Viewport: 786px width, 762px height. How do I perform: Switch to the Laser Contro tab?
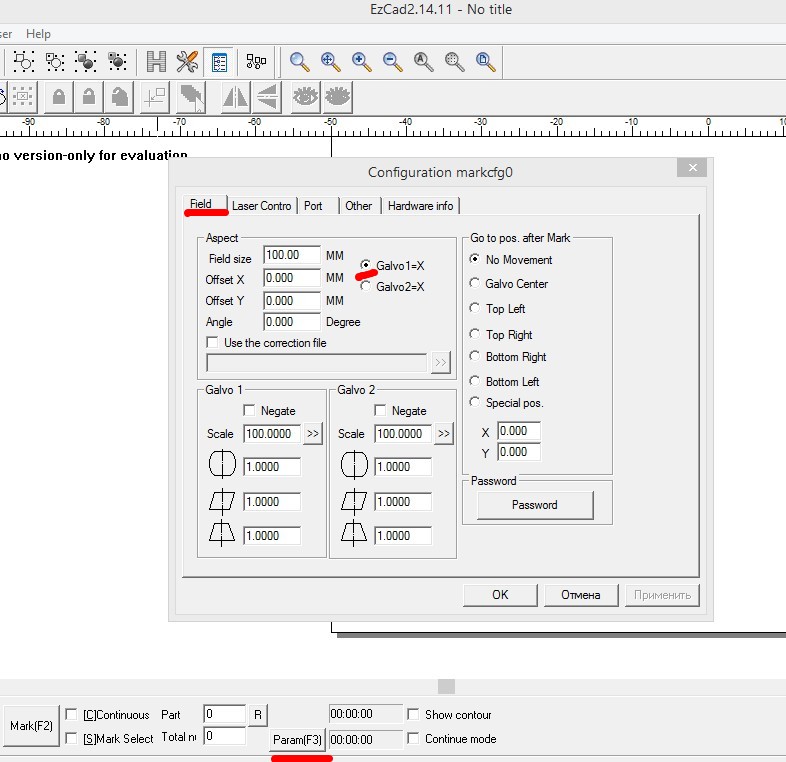(262, 206)
